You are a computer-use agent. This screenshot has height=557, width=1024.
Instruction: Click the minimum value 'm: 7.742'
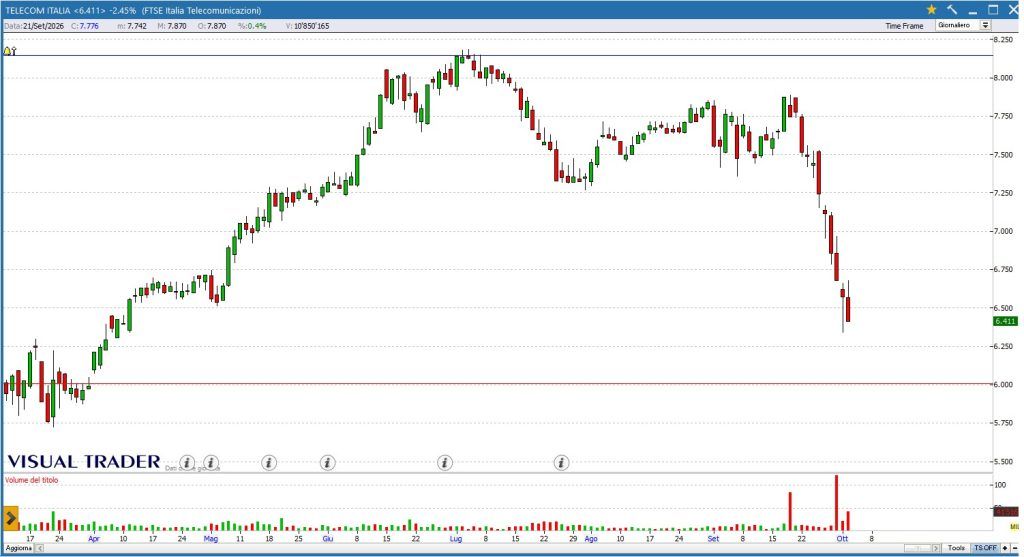tap(132, 26)
